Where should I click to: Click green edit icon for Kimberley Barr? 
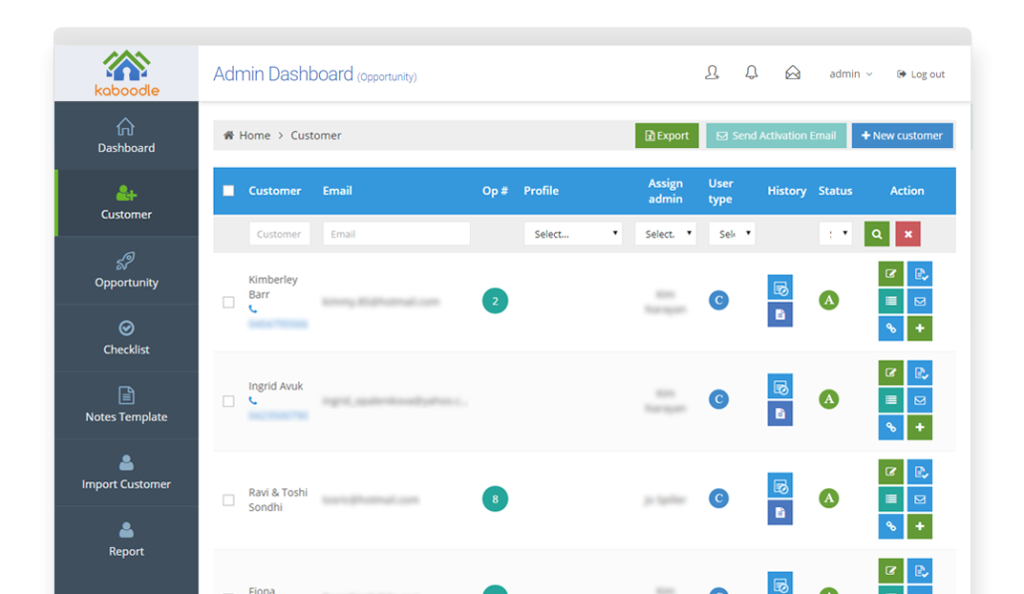click(x=890, y=273)
